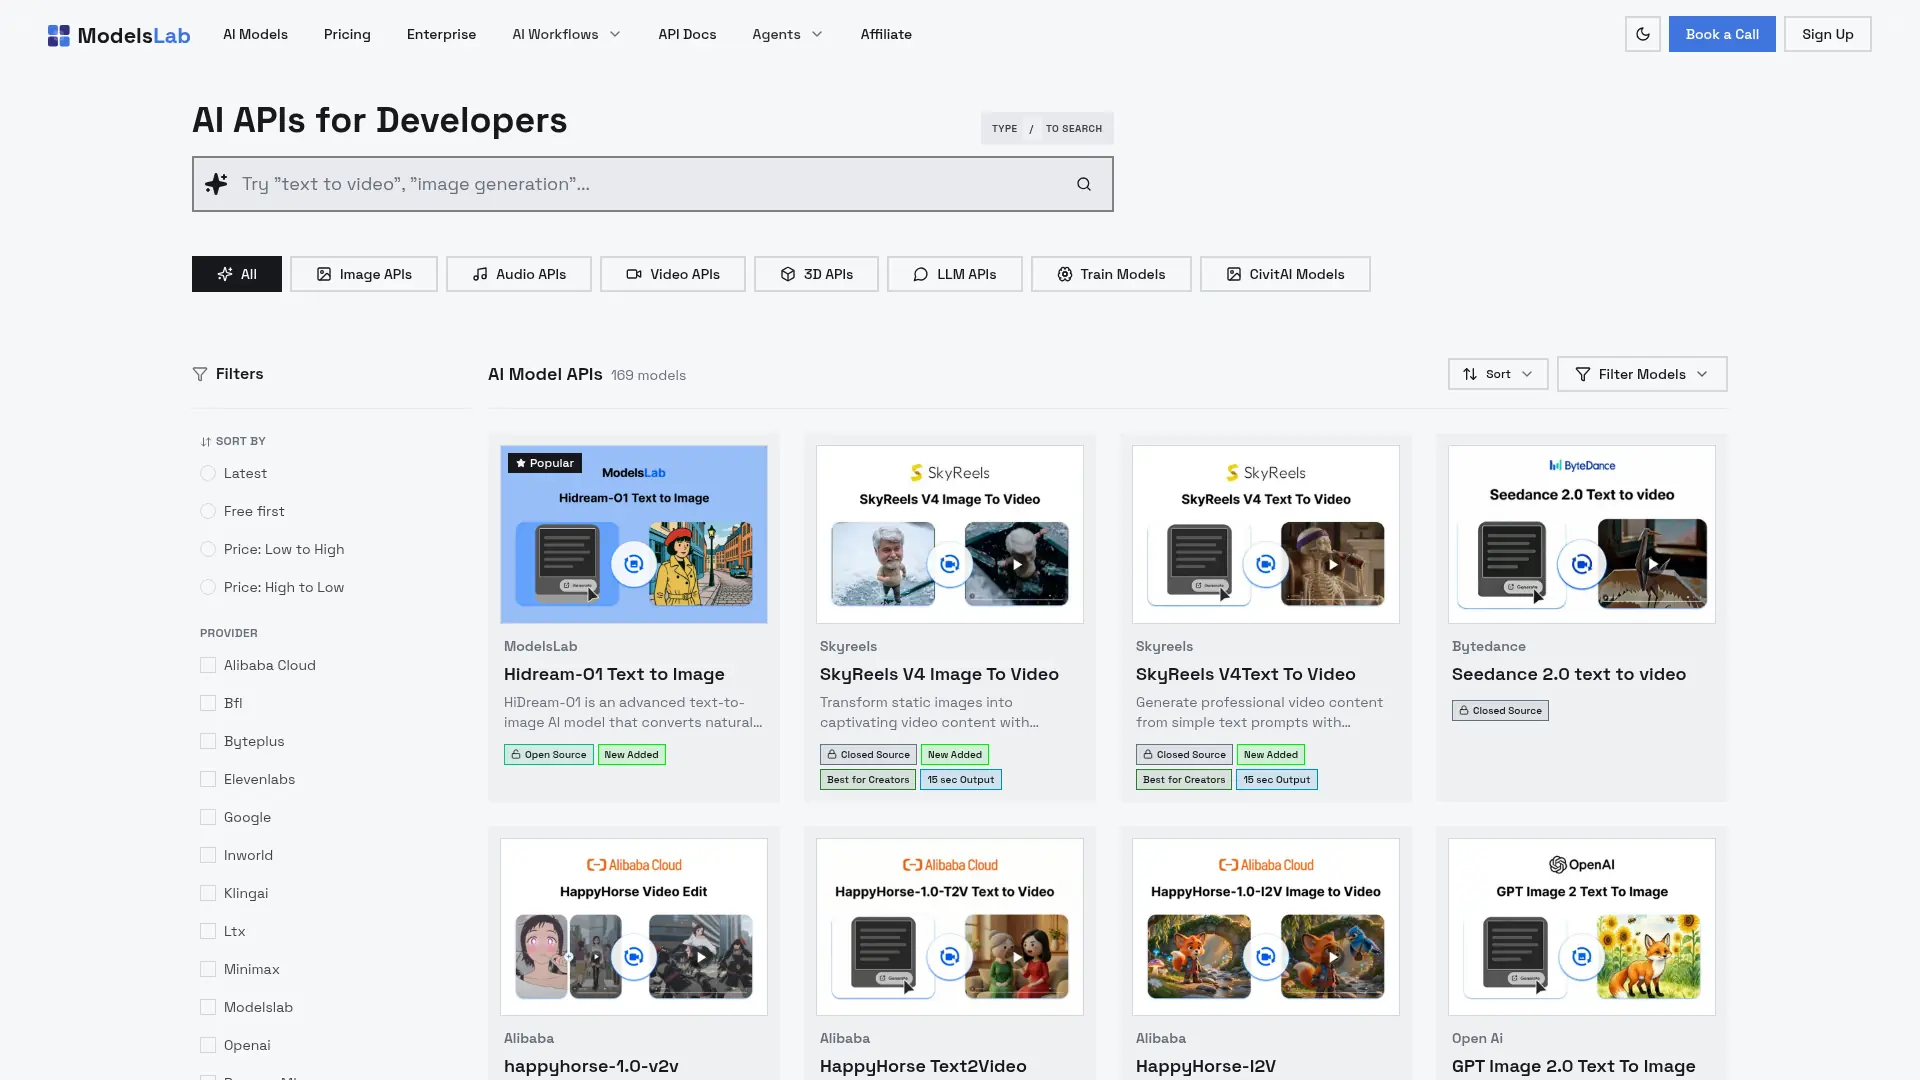Click convert icon on Hidream-01 thumbnail
The width and height of the screenshot is (1920, 1080).
click(x=634, y=564)
